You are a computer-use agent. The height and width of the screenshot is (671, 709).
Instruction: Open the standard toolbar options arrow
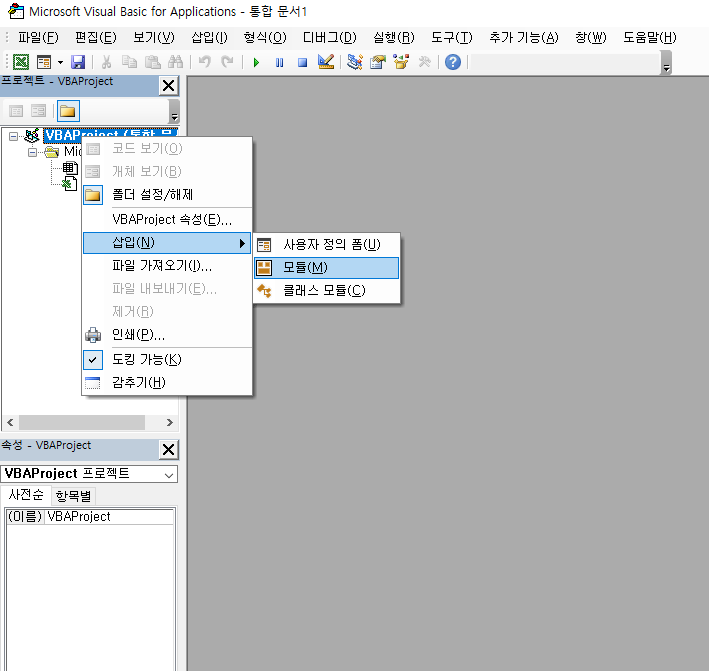(666, 63)
